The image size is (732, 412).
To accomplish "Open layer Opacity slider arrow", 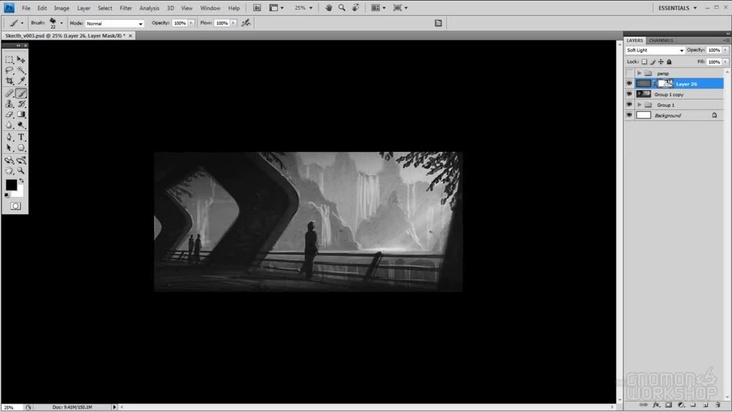I will [725, 50].
